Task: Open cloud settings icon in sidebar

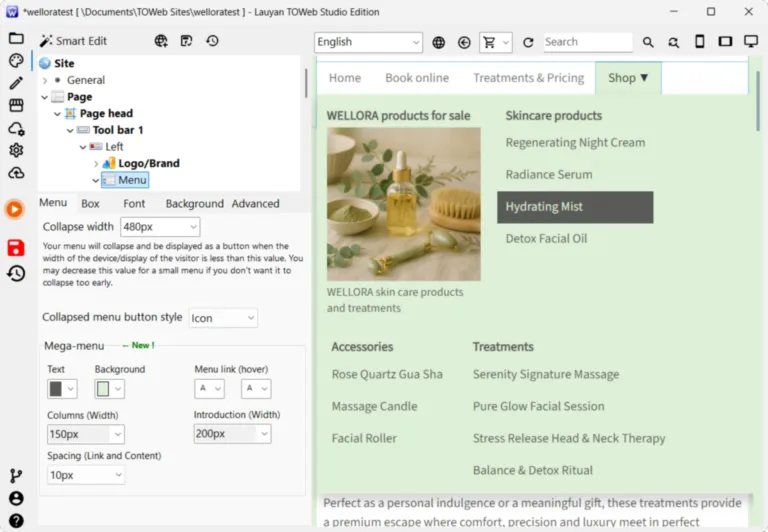Action: 16,128
